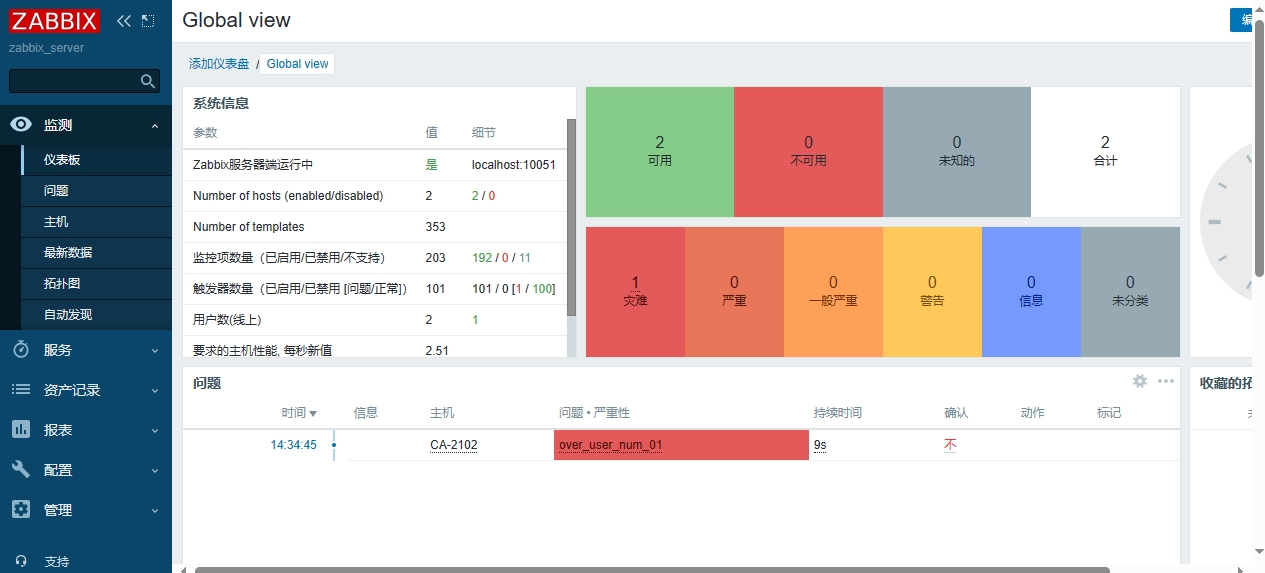Open 最新数据 in monitoring submenu
Viewport: 1265px width, 573px height.
pos(68,253)
